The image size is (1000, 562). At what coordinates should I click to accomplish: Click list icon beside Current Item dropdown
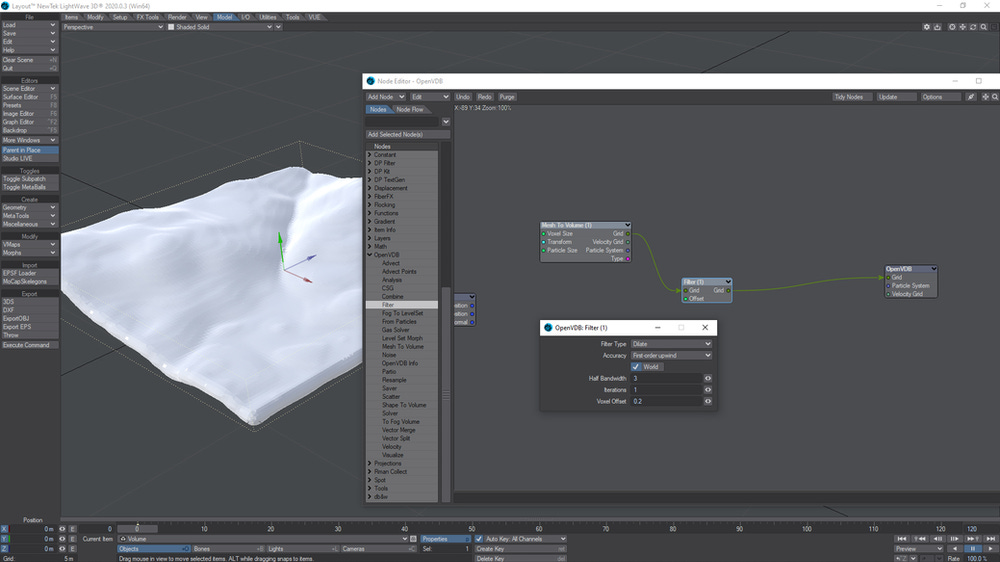pyautogui.click(x=413, y=539)
